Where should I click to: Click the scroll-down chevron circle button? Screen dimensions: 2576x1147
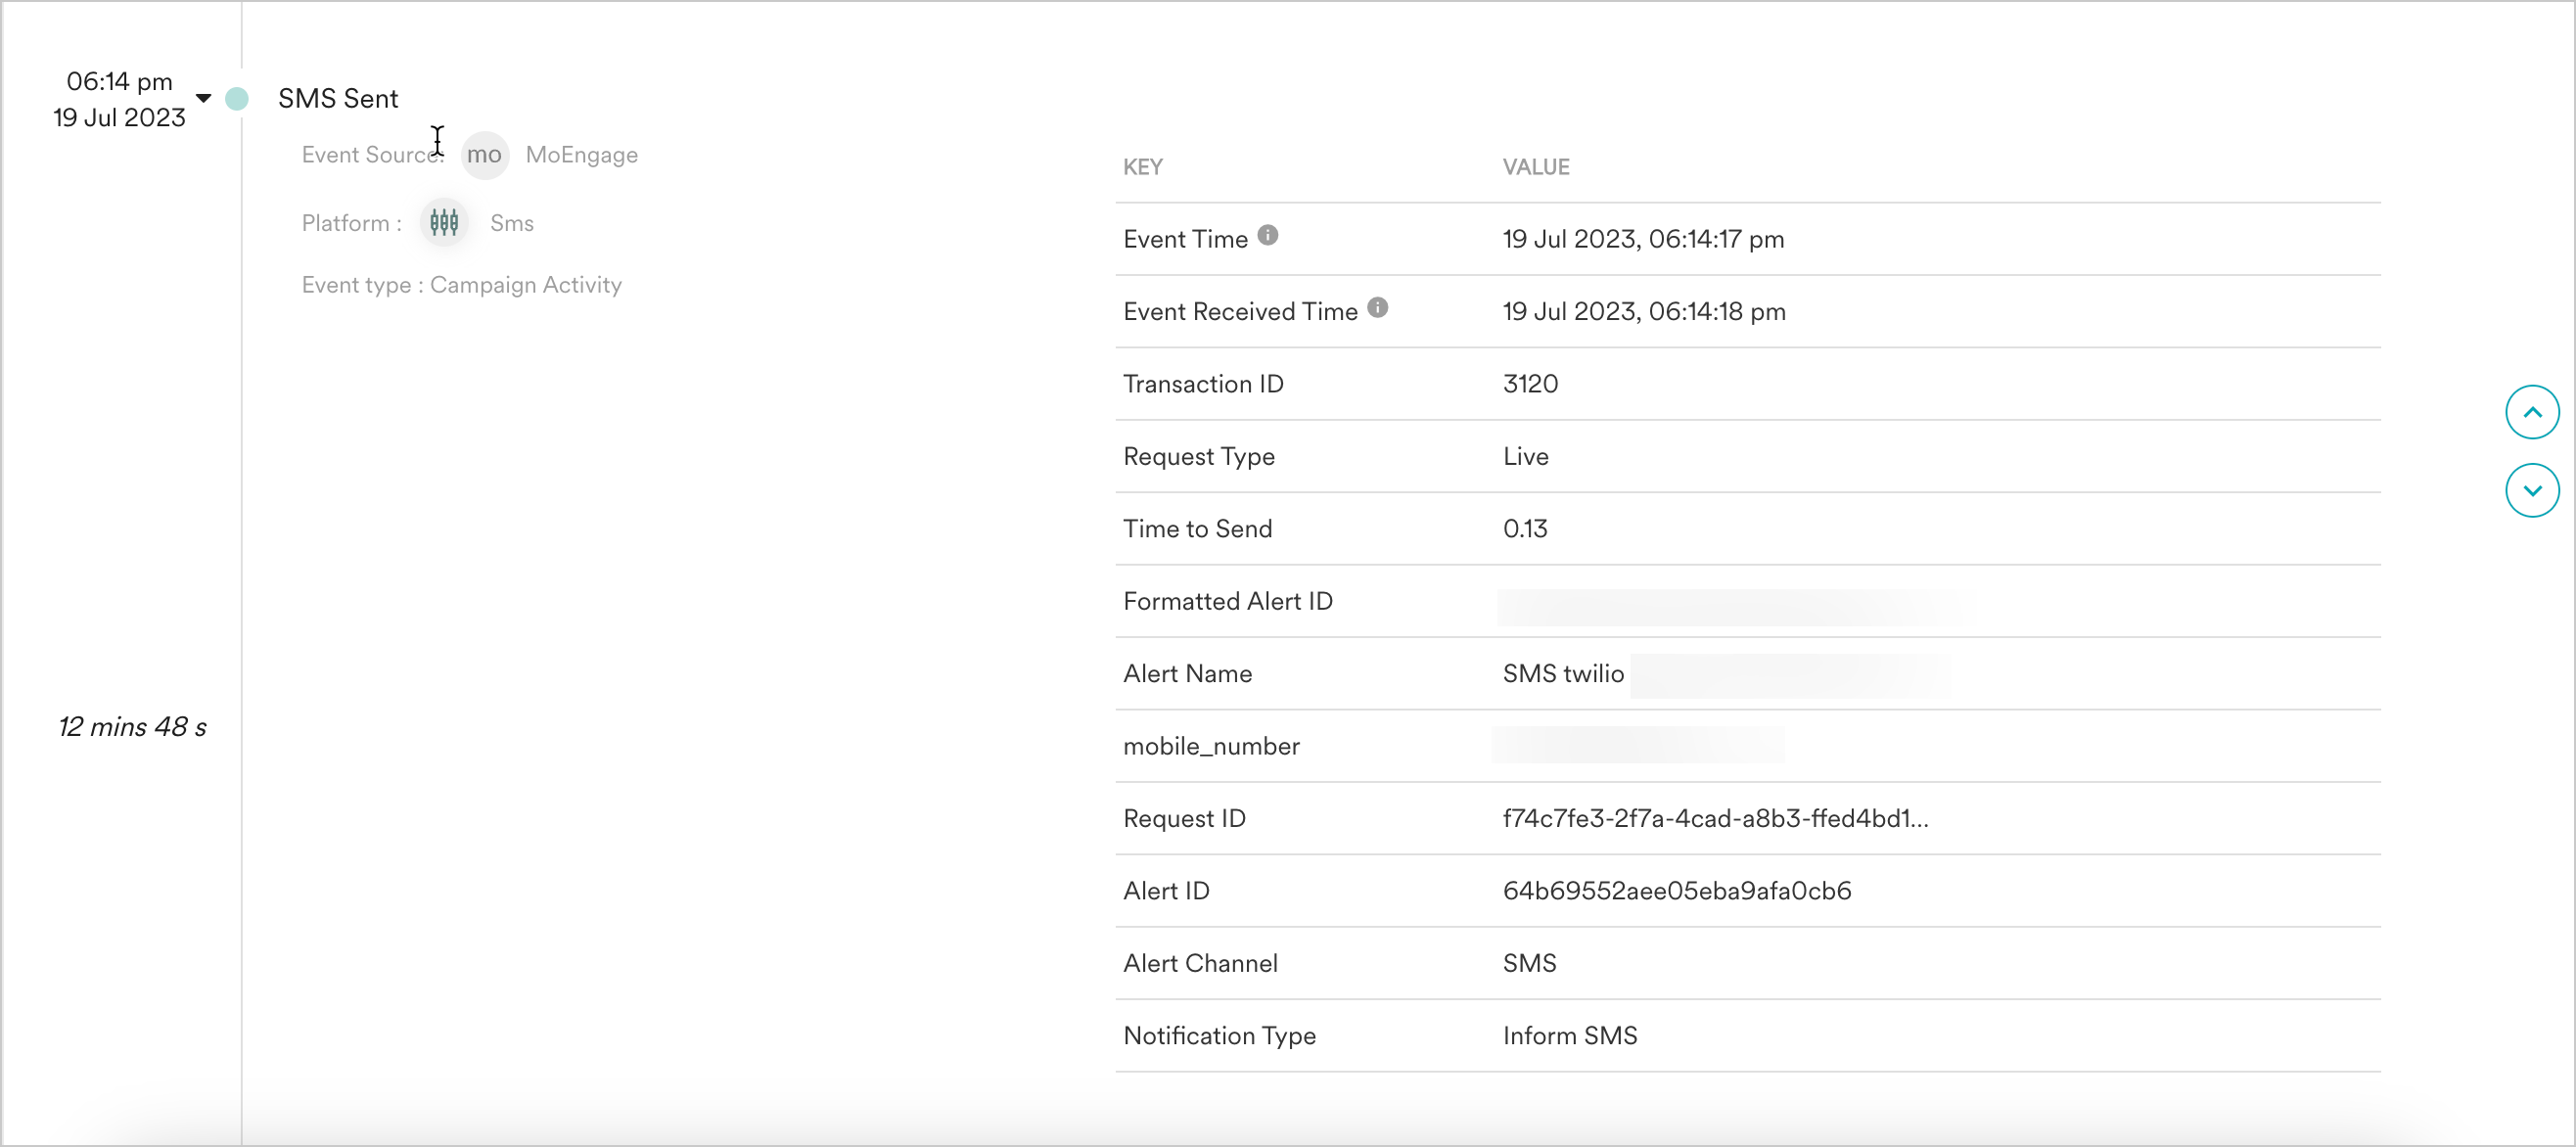[2531, 490]
